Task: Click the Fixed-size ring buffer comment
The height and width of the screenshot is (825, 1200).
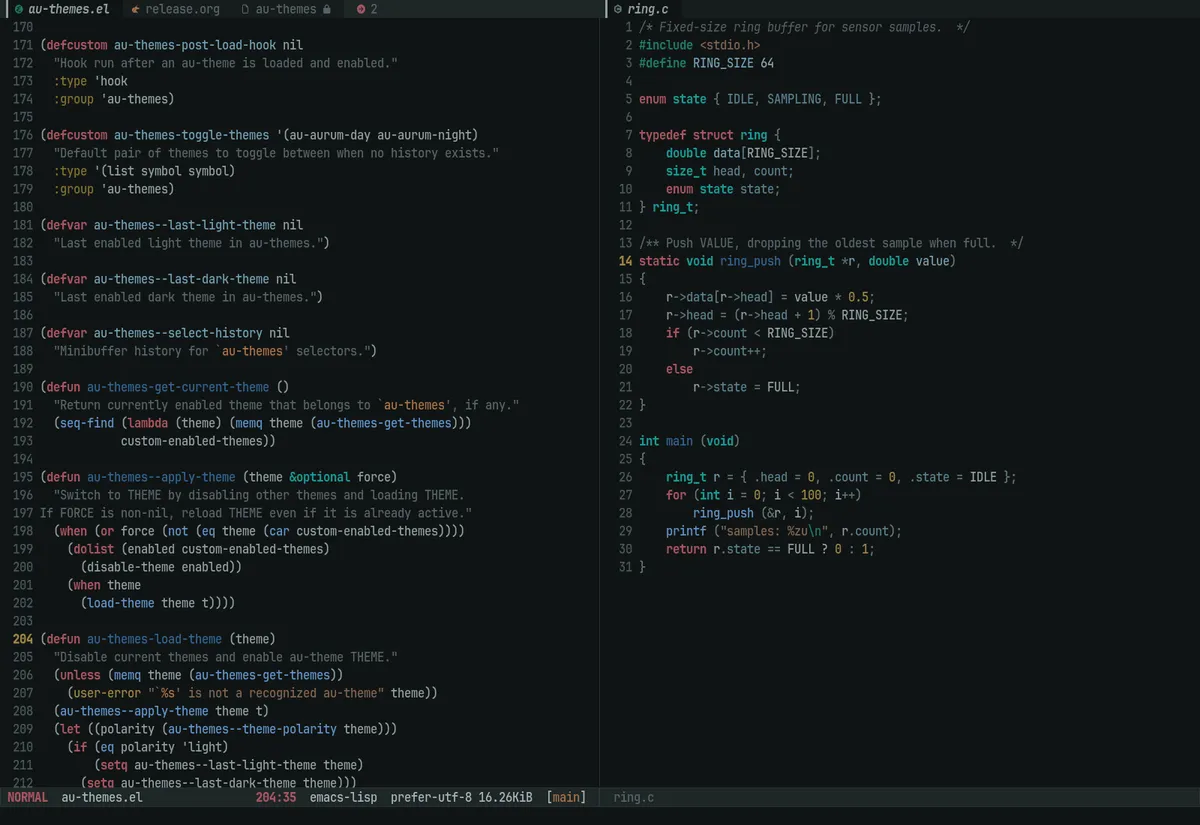Action: [x=804, y=27]
